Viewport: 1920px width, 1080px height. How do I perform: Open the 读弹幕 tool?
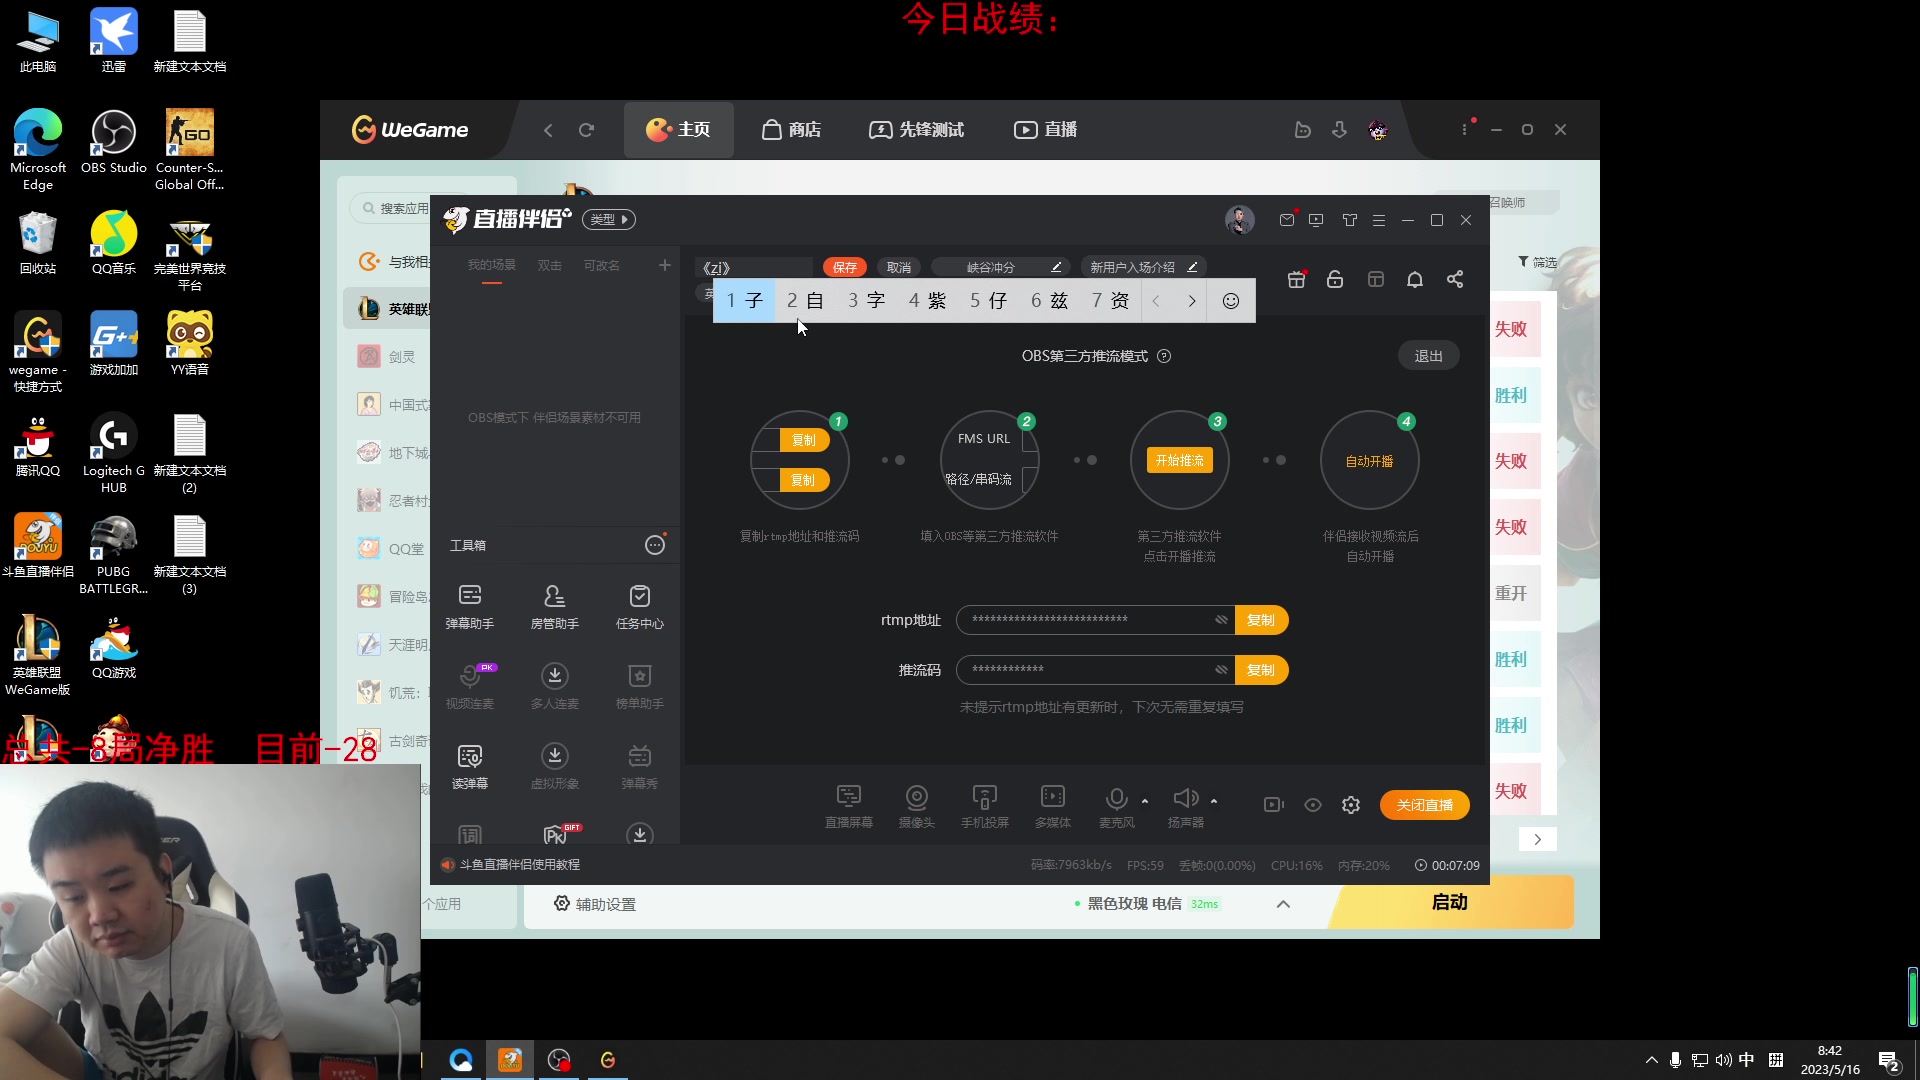click(x=469, y=766)
